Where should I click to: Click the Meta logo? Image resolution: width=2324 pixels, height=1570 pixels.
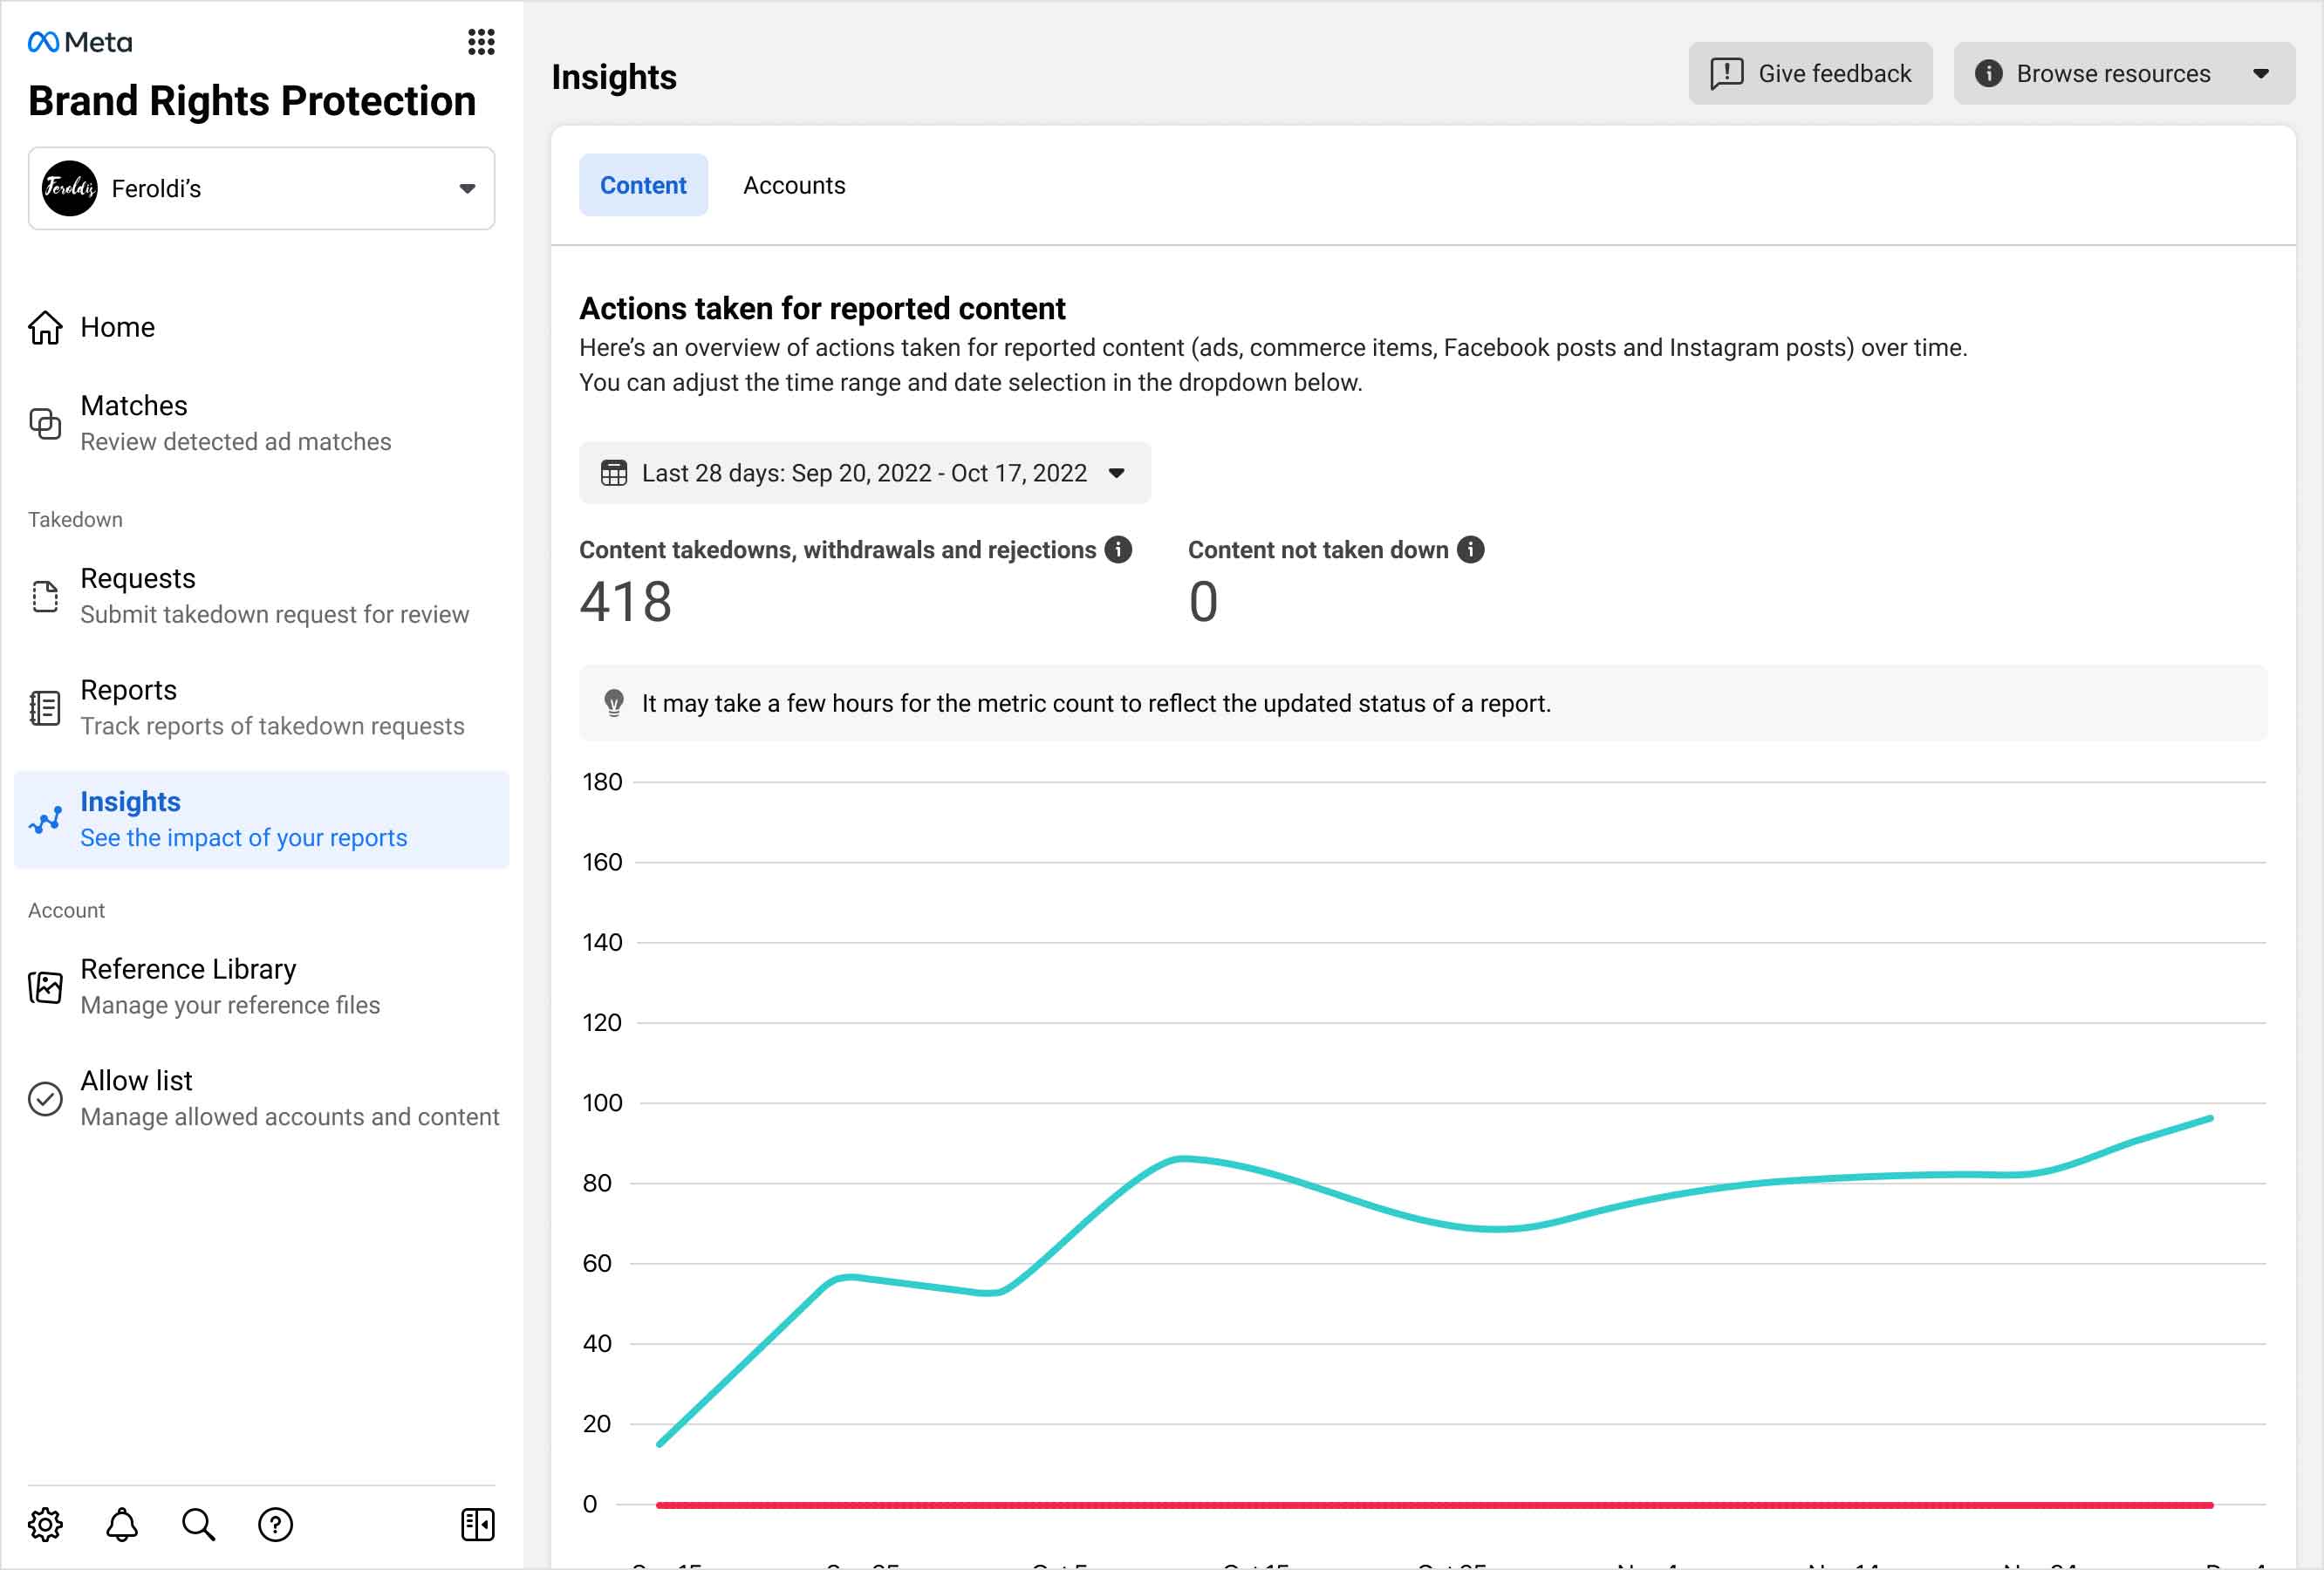coord(80,42)
